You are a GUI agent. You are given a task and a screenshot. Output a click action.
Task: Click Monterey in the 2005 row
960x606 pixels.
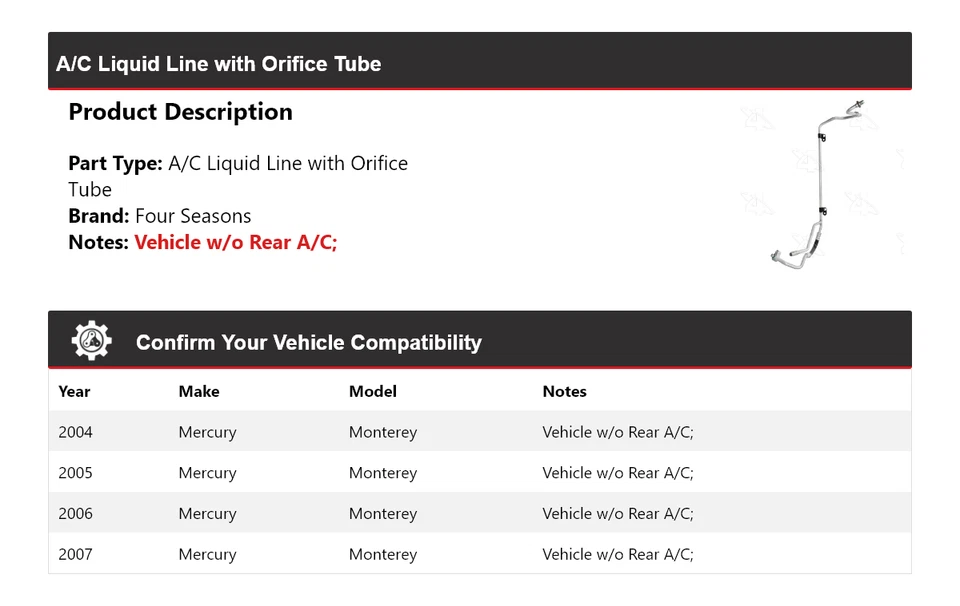pyautogui.click(x=382, y=473)
